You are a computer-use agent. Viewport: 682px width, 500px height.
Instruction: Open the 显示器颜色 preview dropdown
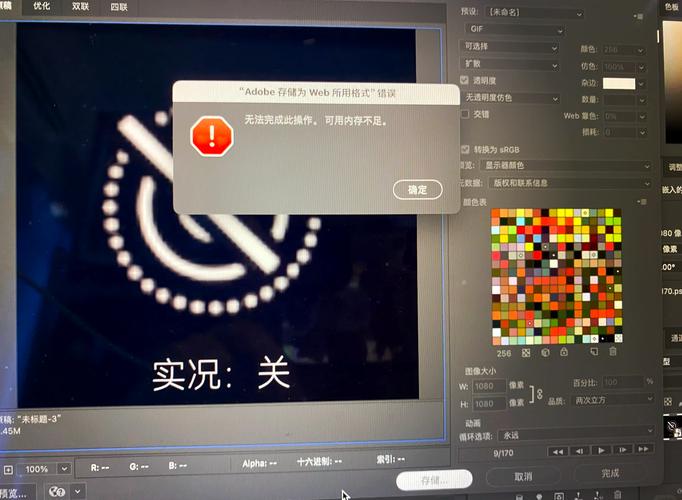[566, 166]
